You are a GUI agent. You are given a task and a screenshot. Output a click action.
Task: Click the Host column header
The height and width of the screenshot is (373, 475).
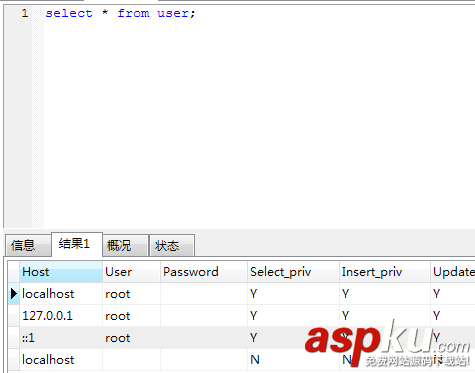click(61, 272)
